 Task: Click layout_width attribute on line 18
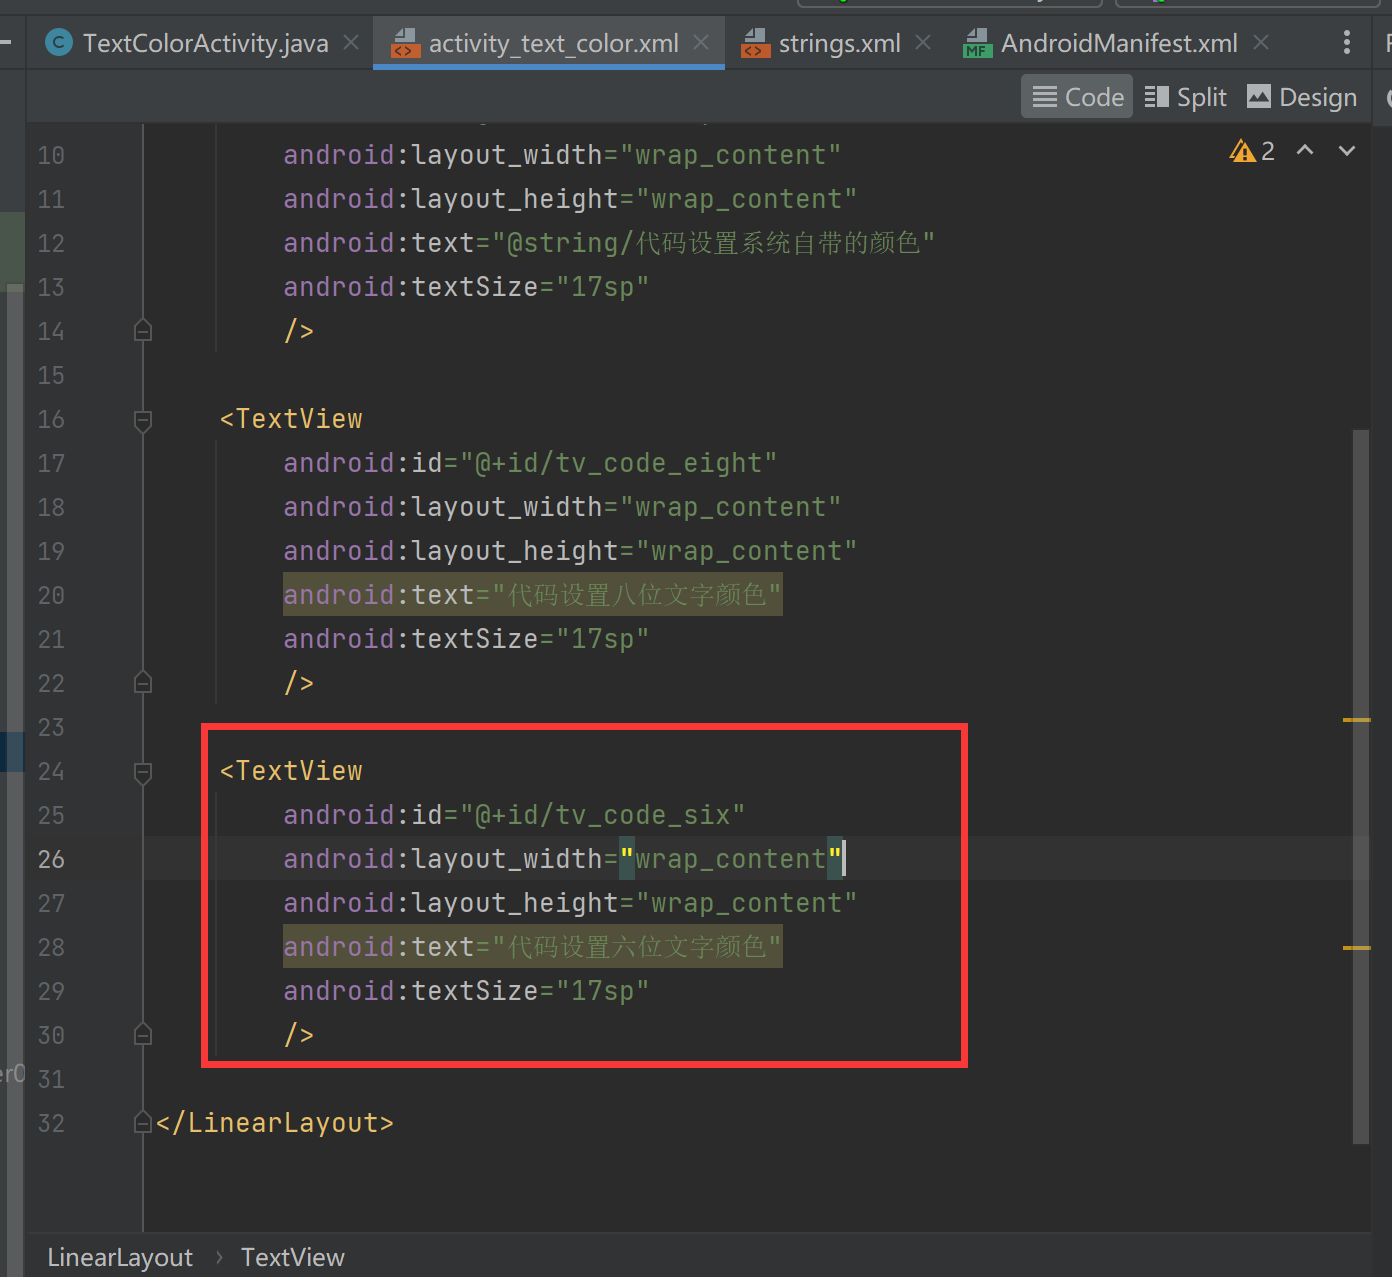tap(562, 507)
